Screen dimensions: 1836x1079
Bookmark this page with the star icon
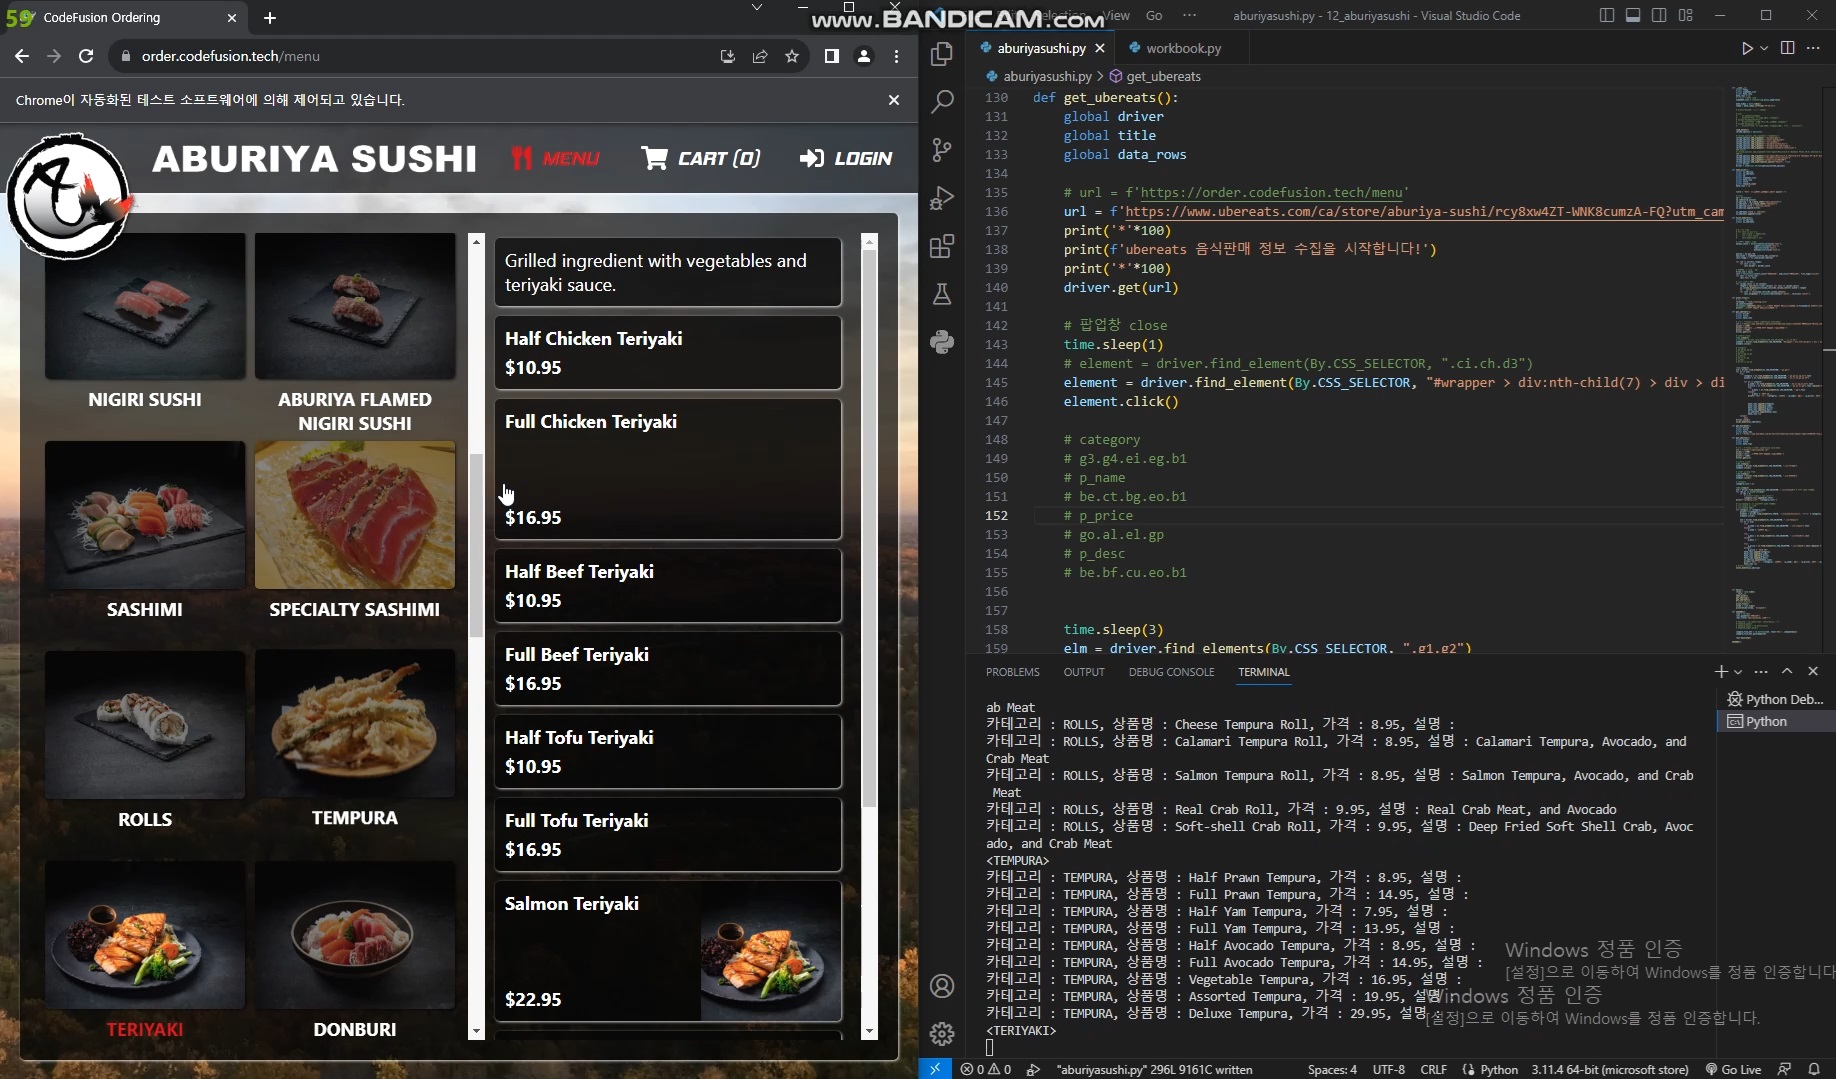(792, 56)
